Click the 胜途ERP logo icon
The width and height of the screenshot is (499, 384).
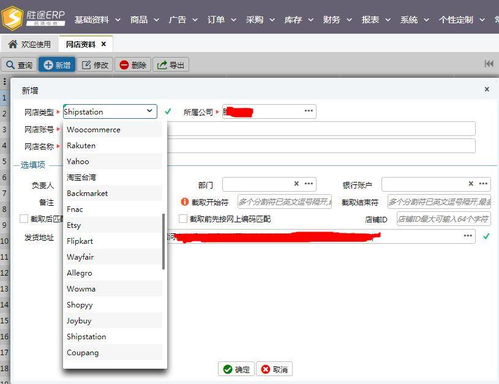(13, 18)
